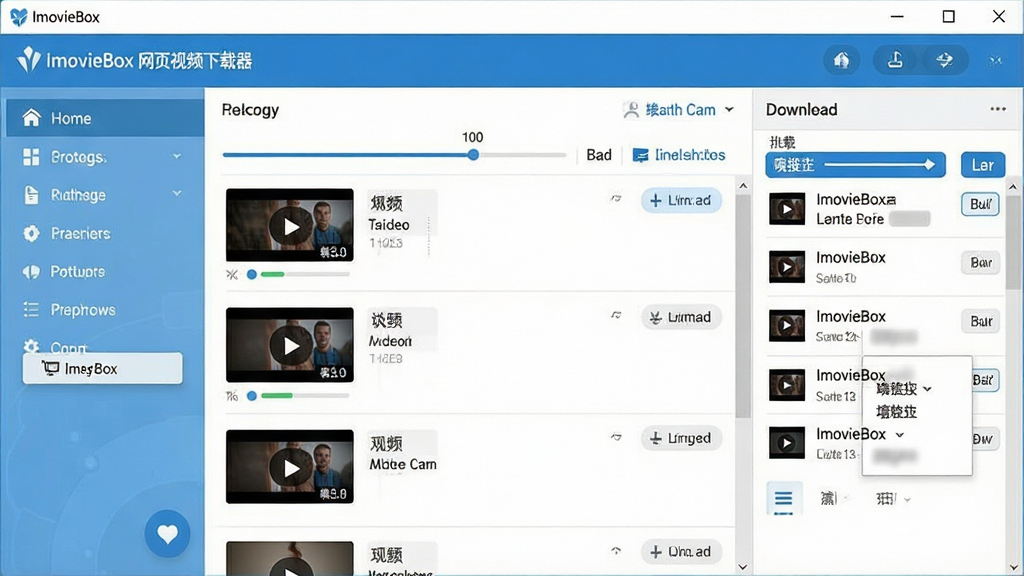The height and width of the screenshot is (576, 1024).
Task: Click the Ler button in the Download panel
Action: coord(983,165)
